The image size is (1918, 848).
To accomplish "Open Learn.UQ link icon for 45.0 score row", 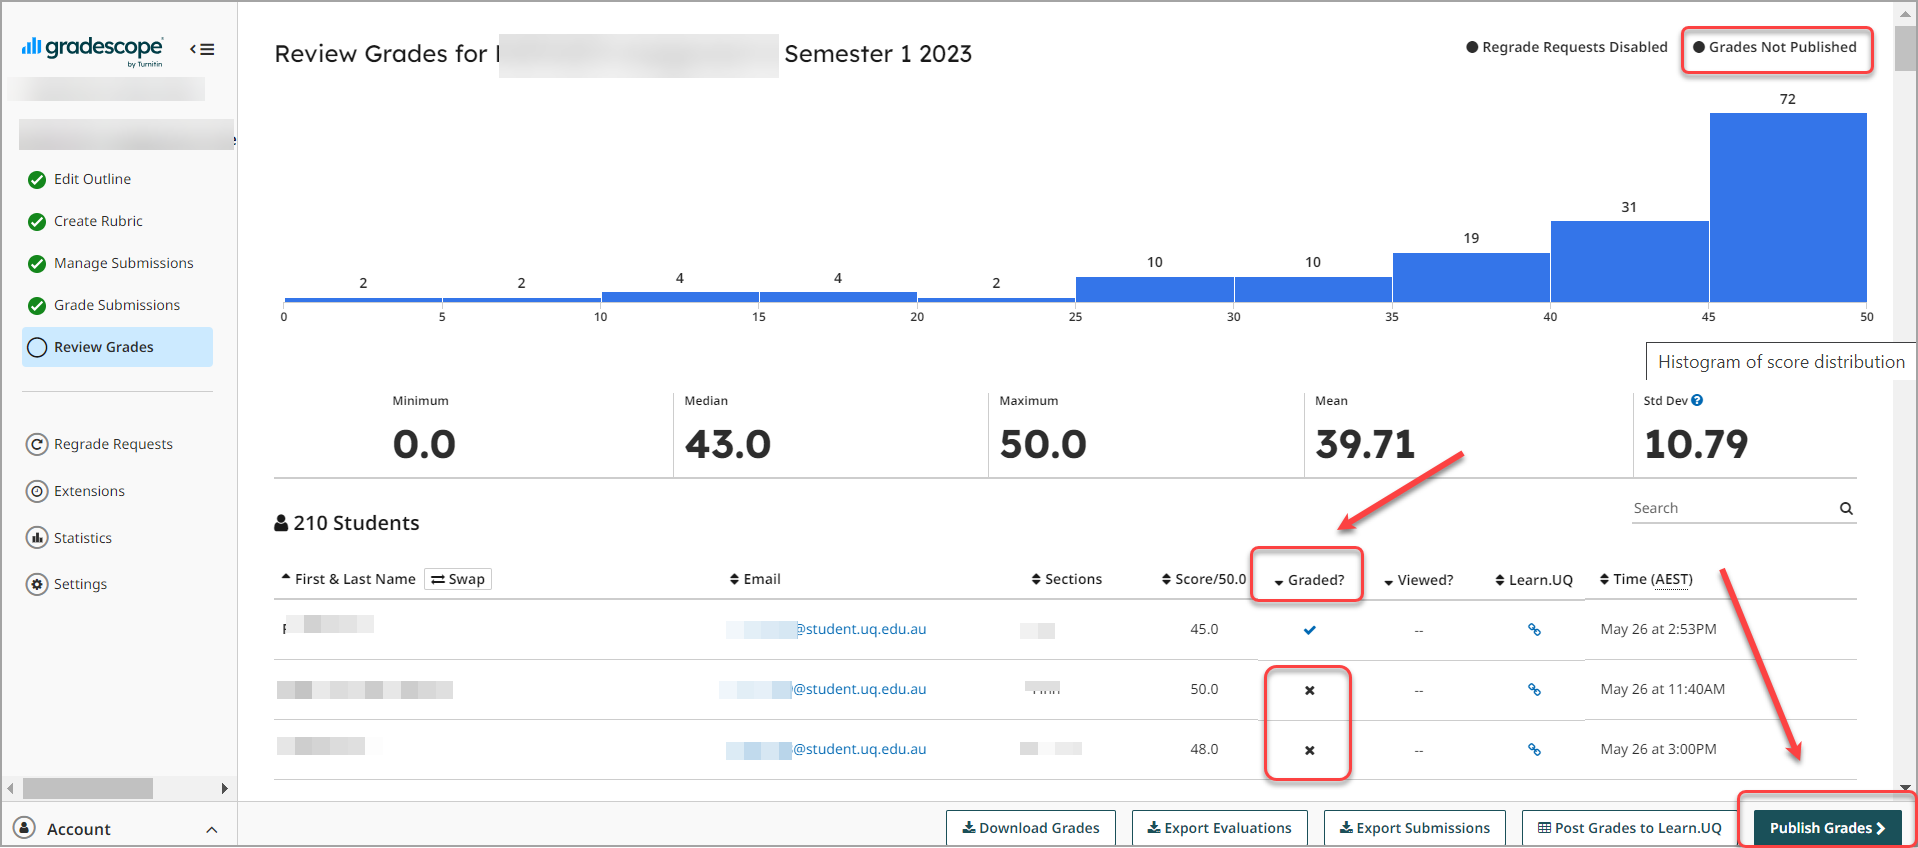I will 1534,630.
